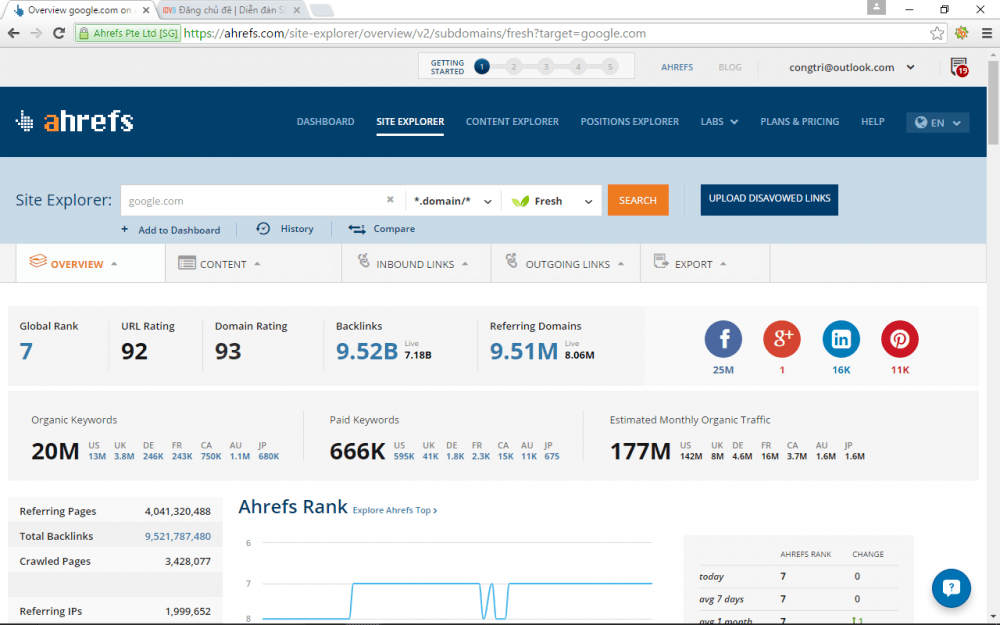Click the US 142M organic traffic value
The height and width of the screenshot is (625, 1000).
coord(691,456)
